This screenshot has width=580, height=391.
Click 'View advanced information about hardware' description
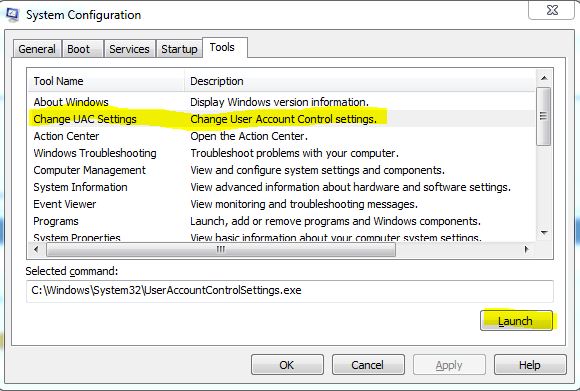pyautogui.click(x=350, y=187)
